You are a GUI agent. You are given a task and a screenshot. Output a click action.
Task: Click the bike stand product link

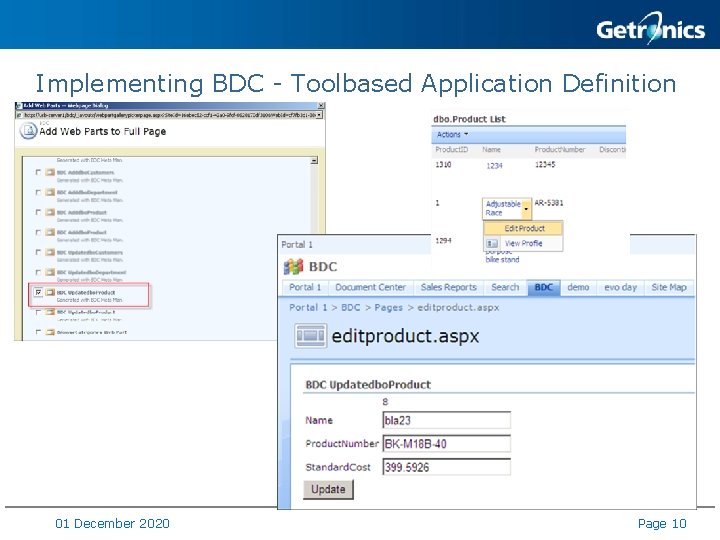(x=502, y=259)
